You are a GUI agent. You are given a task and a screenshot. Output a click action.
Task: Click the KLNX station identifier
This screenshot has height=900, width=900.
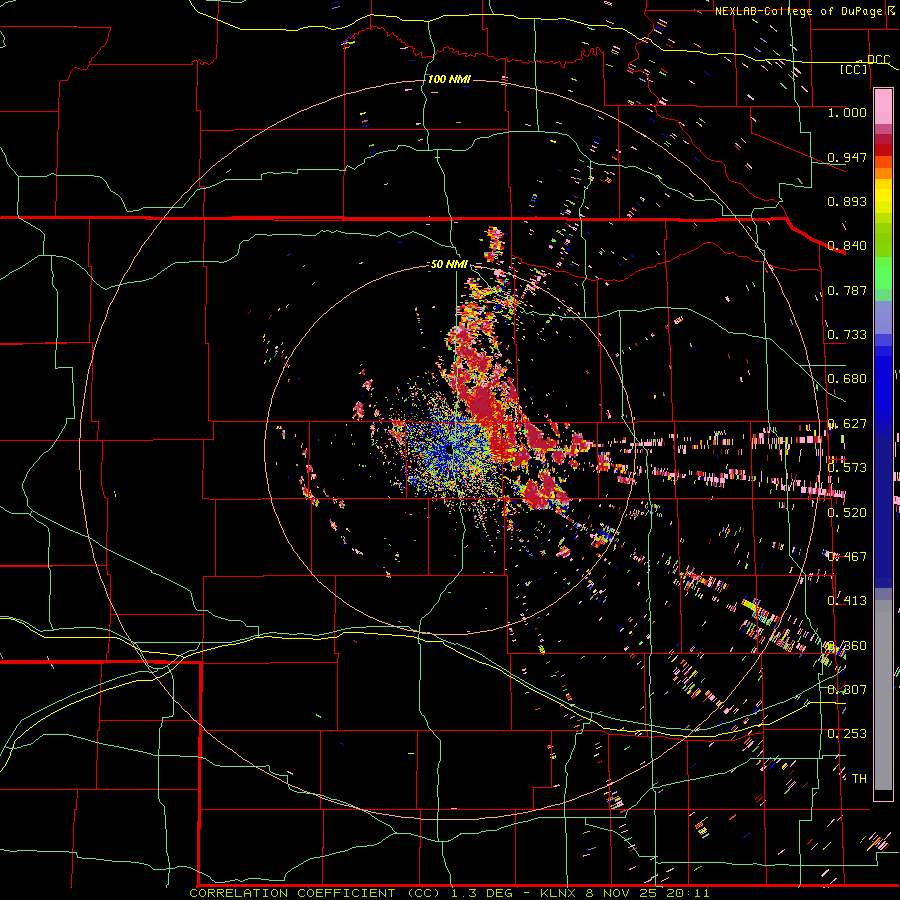(559, 893)
